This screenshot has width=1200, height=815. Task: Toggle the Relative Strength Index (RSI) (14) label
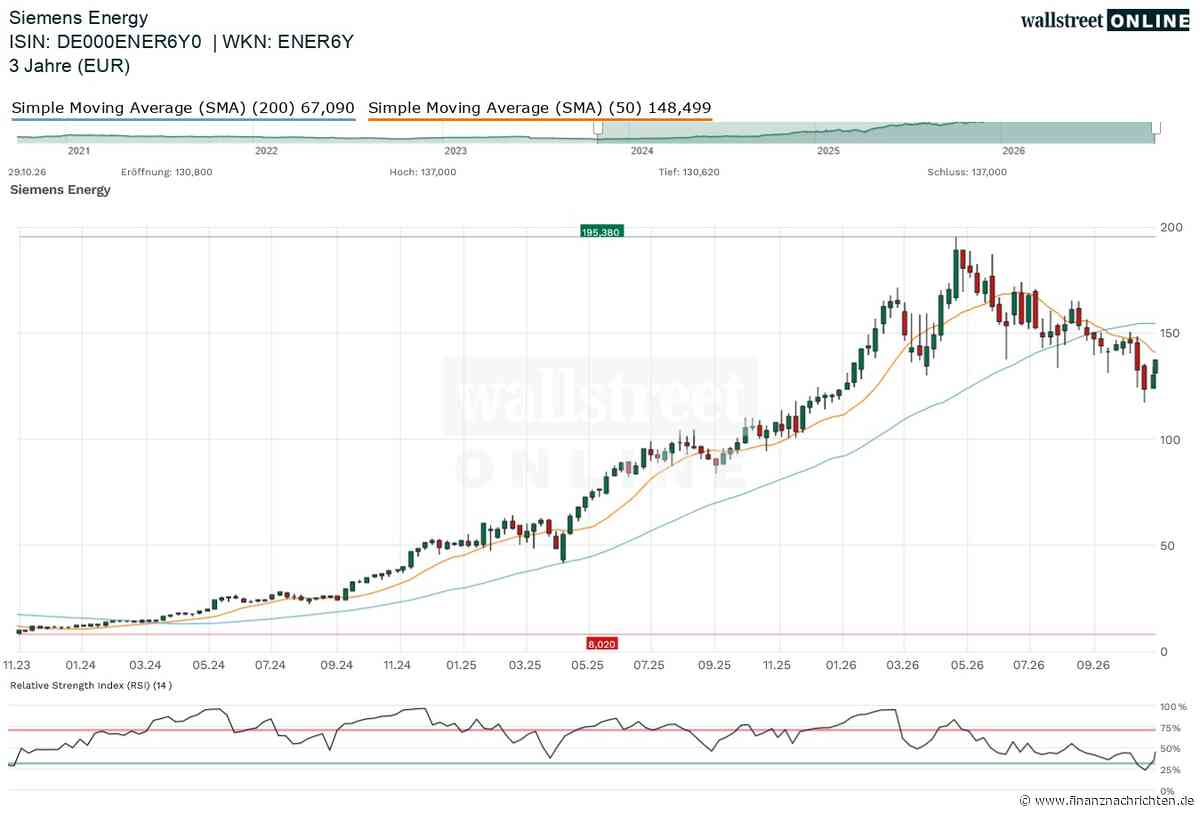point(91,686)
